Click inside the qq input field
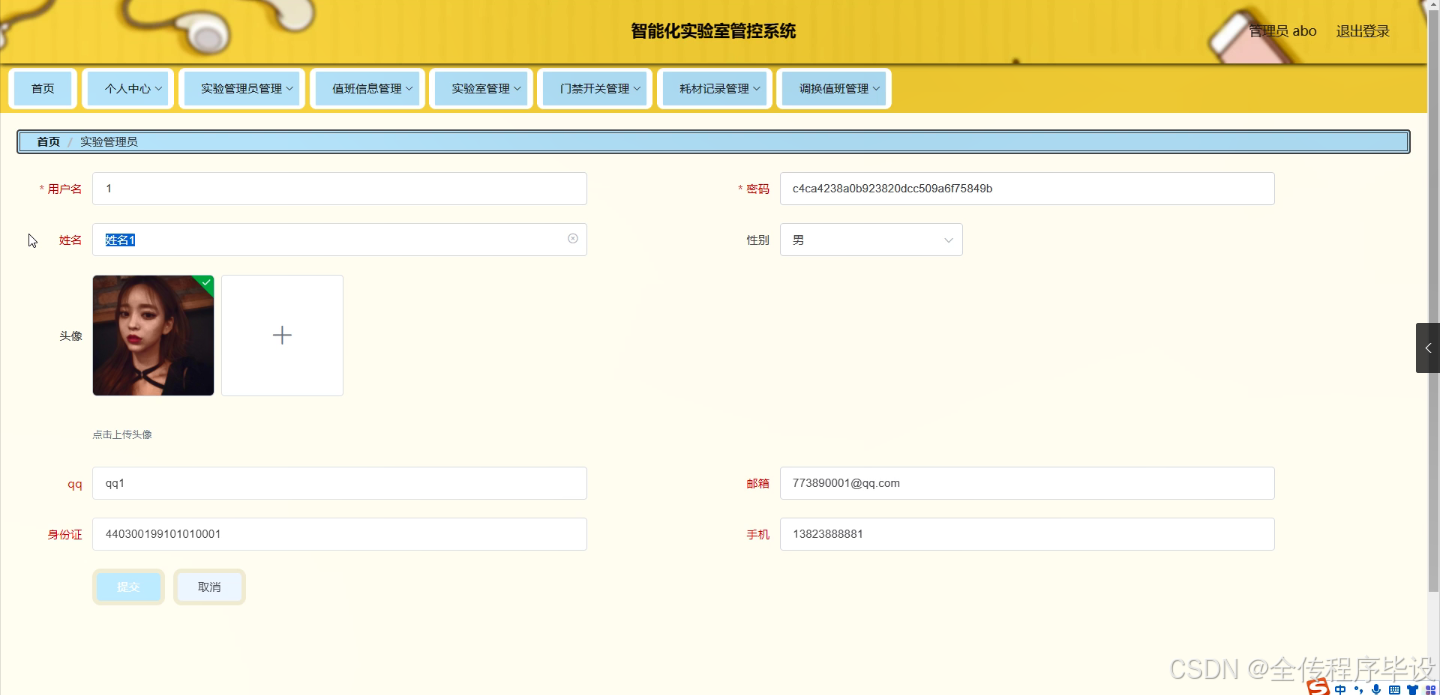The image size is (1440, 695). [x=339, y=483]
